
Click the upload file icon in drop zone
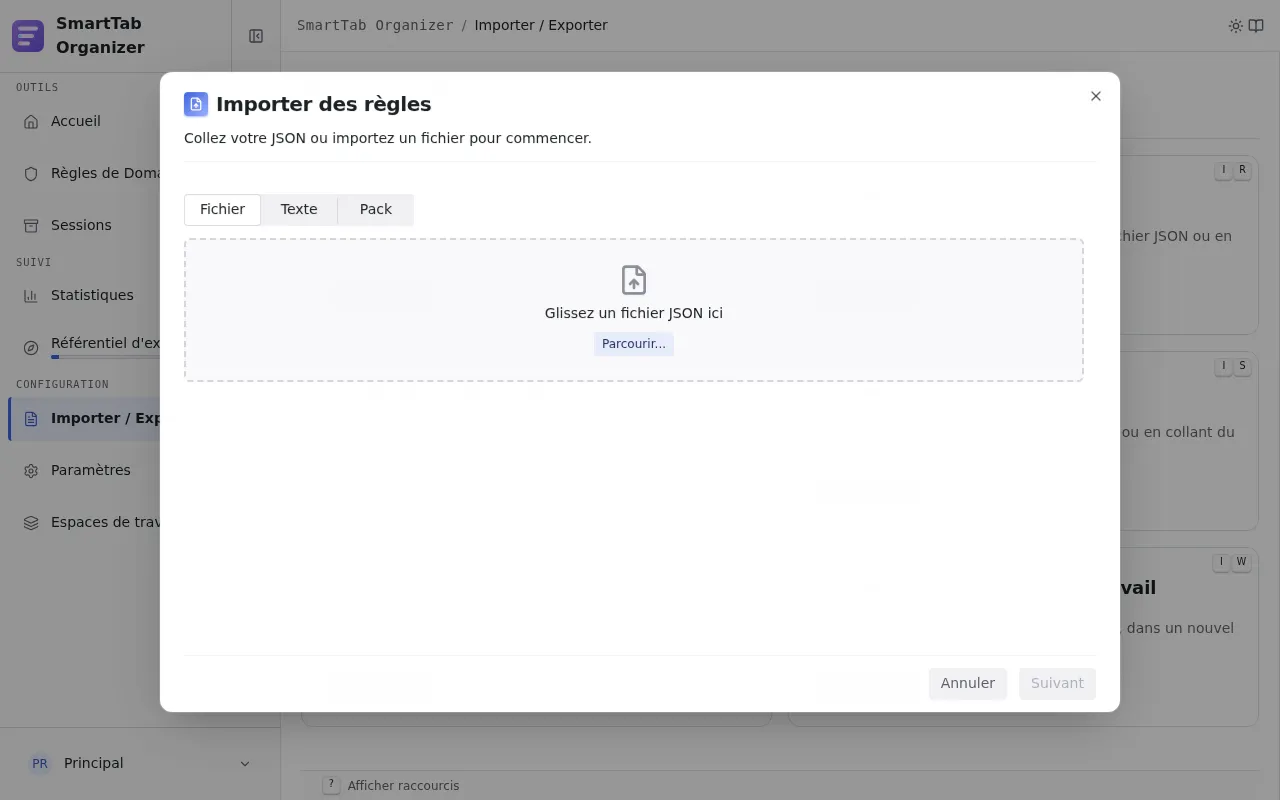634,280
